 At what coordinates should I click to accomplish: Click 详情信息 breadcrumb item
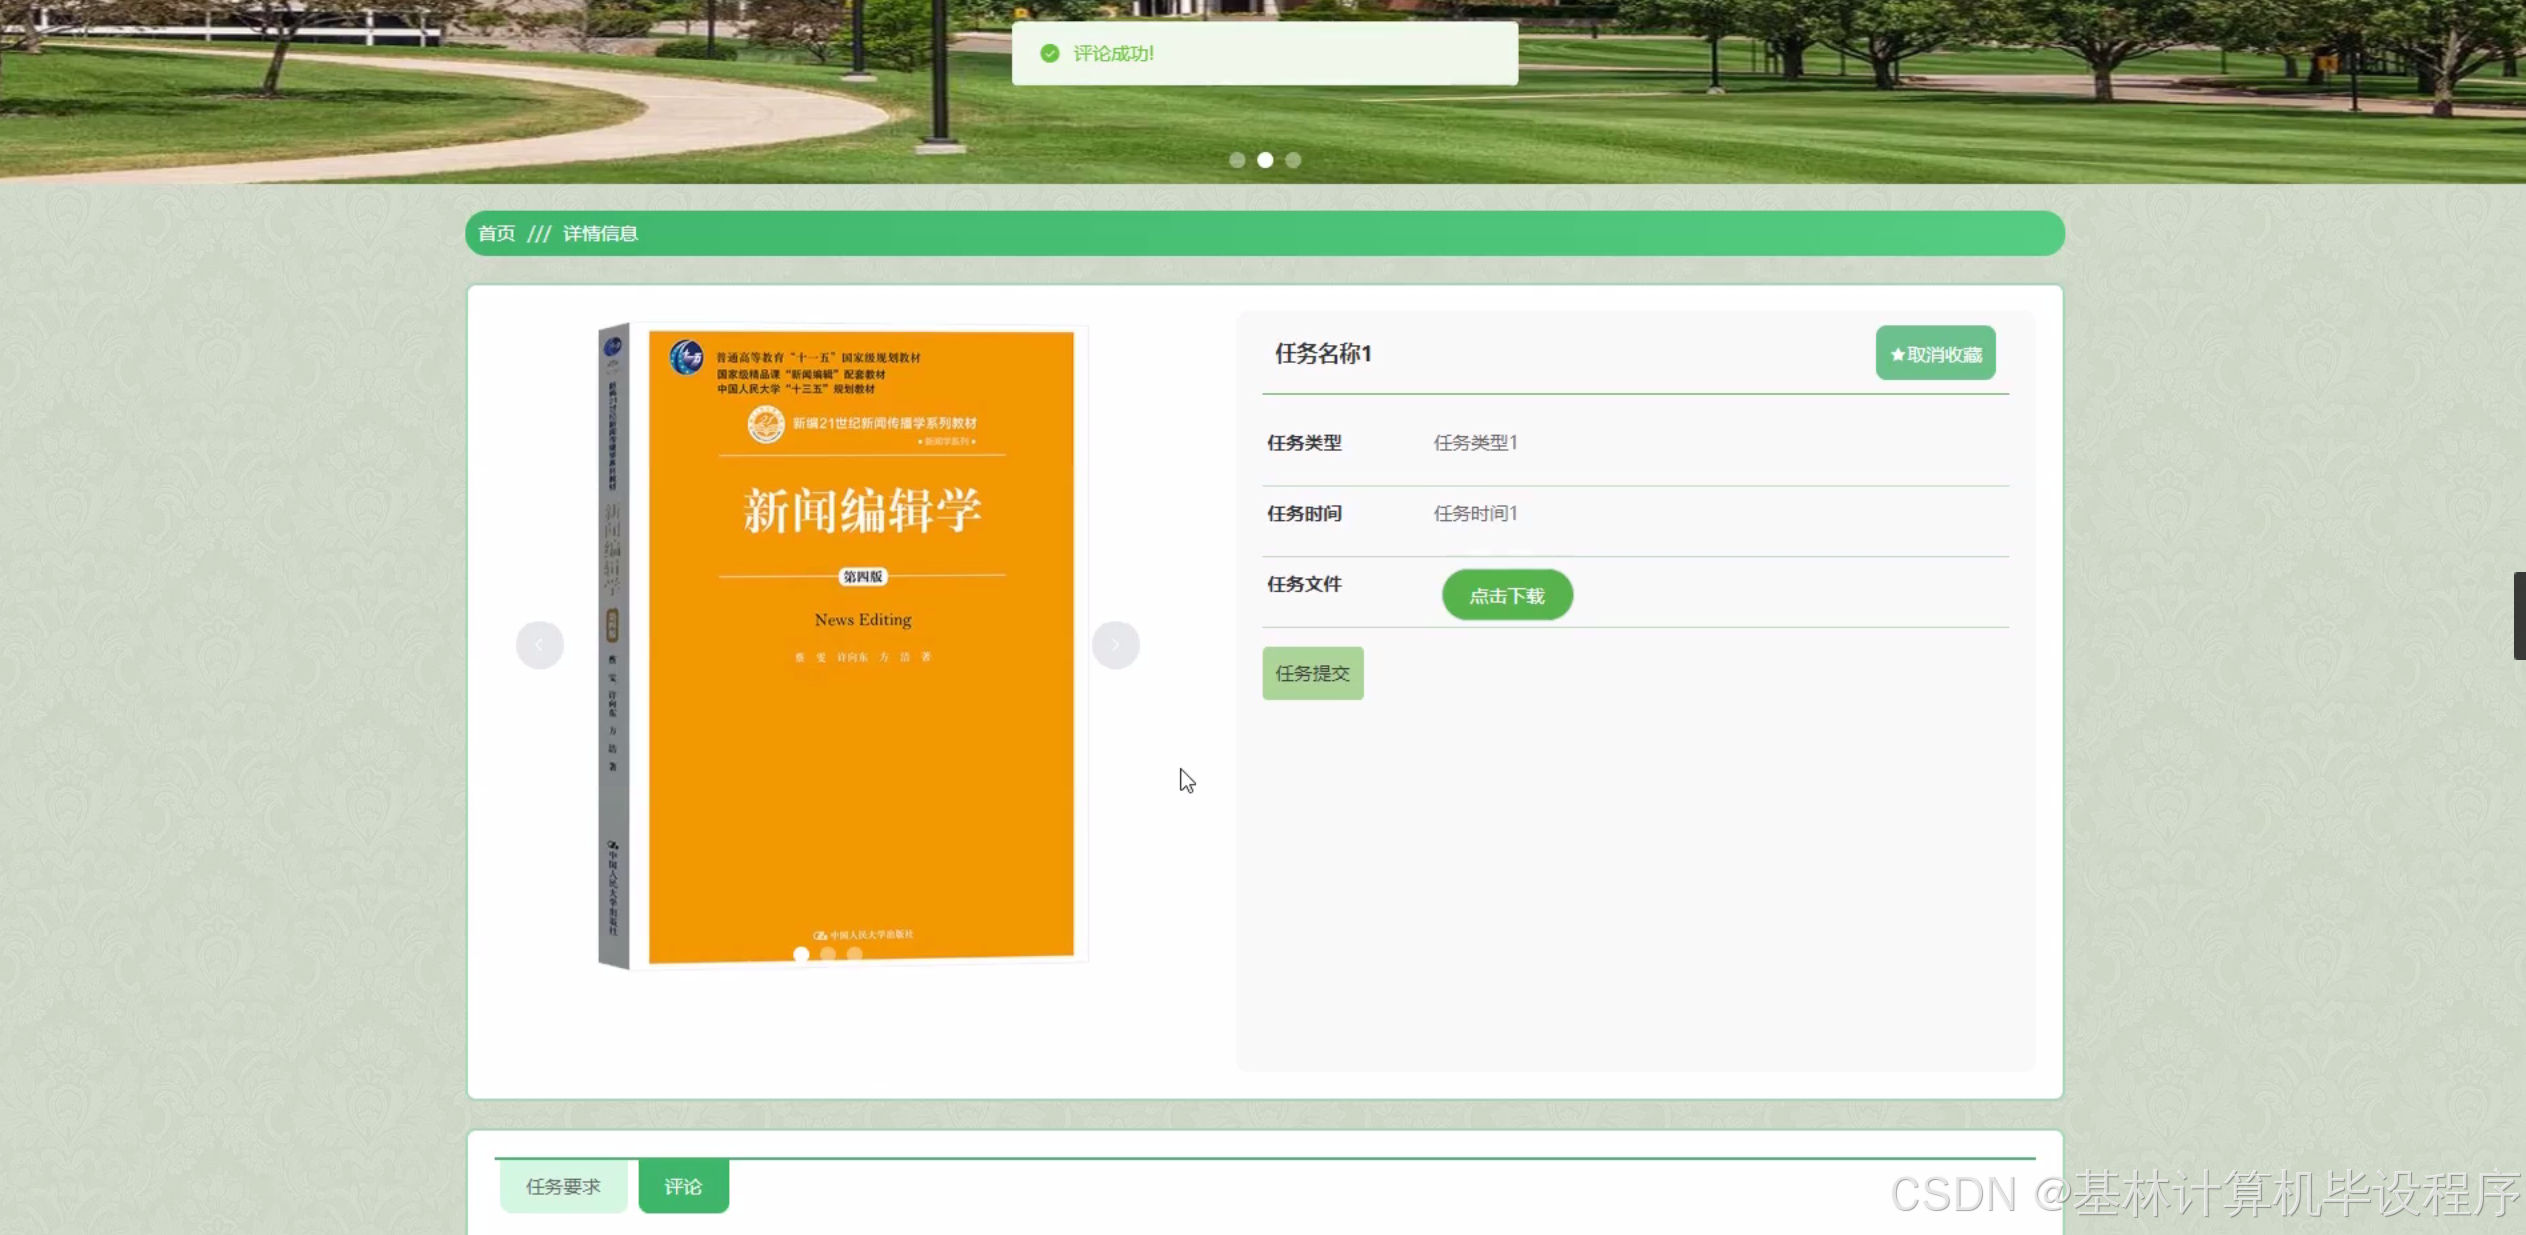coord(600,233)
